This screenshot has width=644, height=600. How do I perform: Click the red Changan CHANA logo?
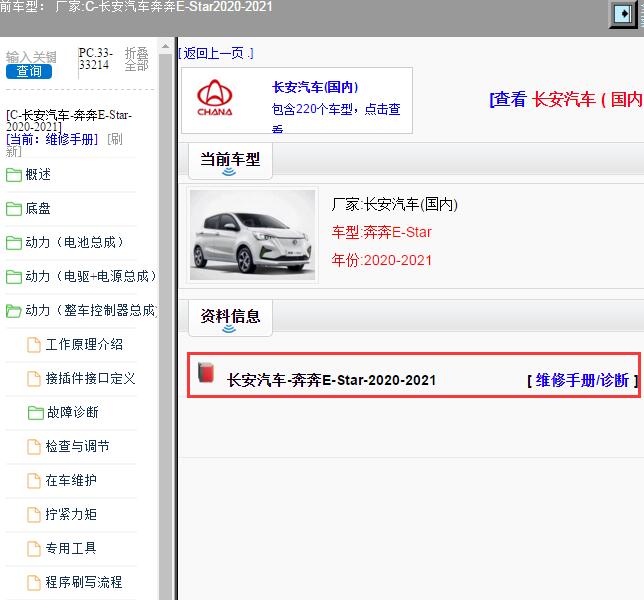pyautogui.click(x=215, y=98)
